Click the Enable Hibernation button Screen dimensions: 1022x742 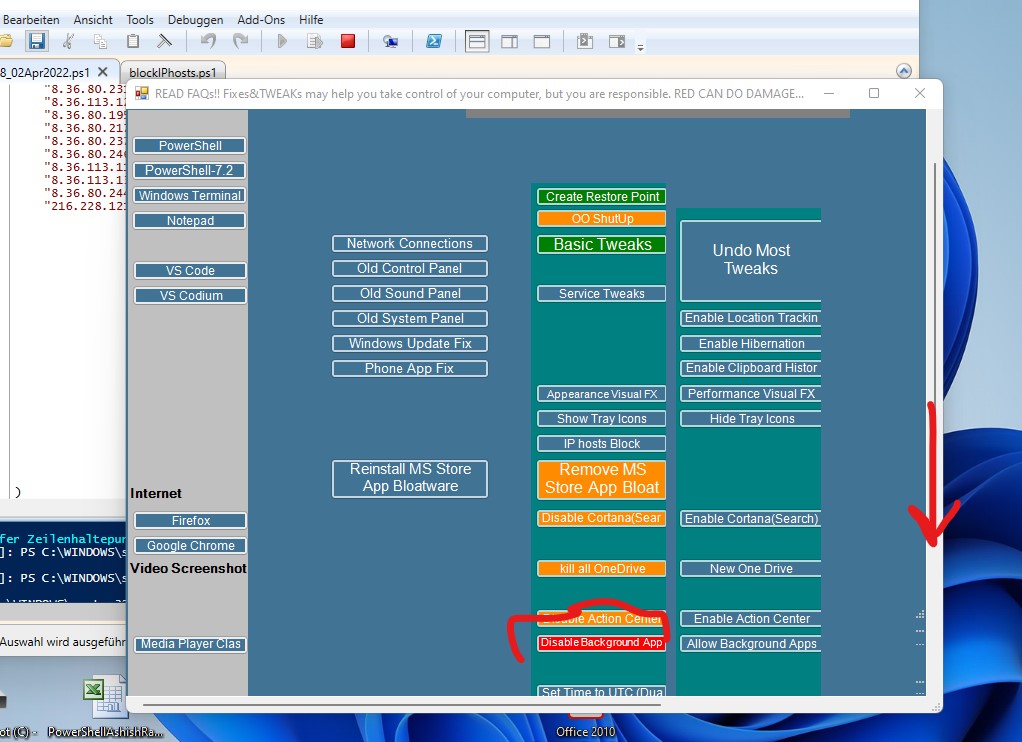coord(750,344)
